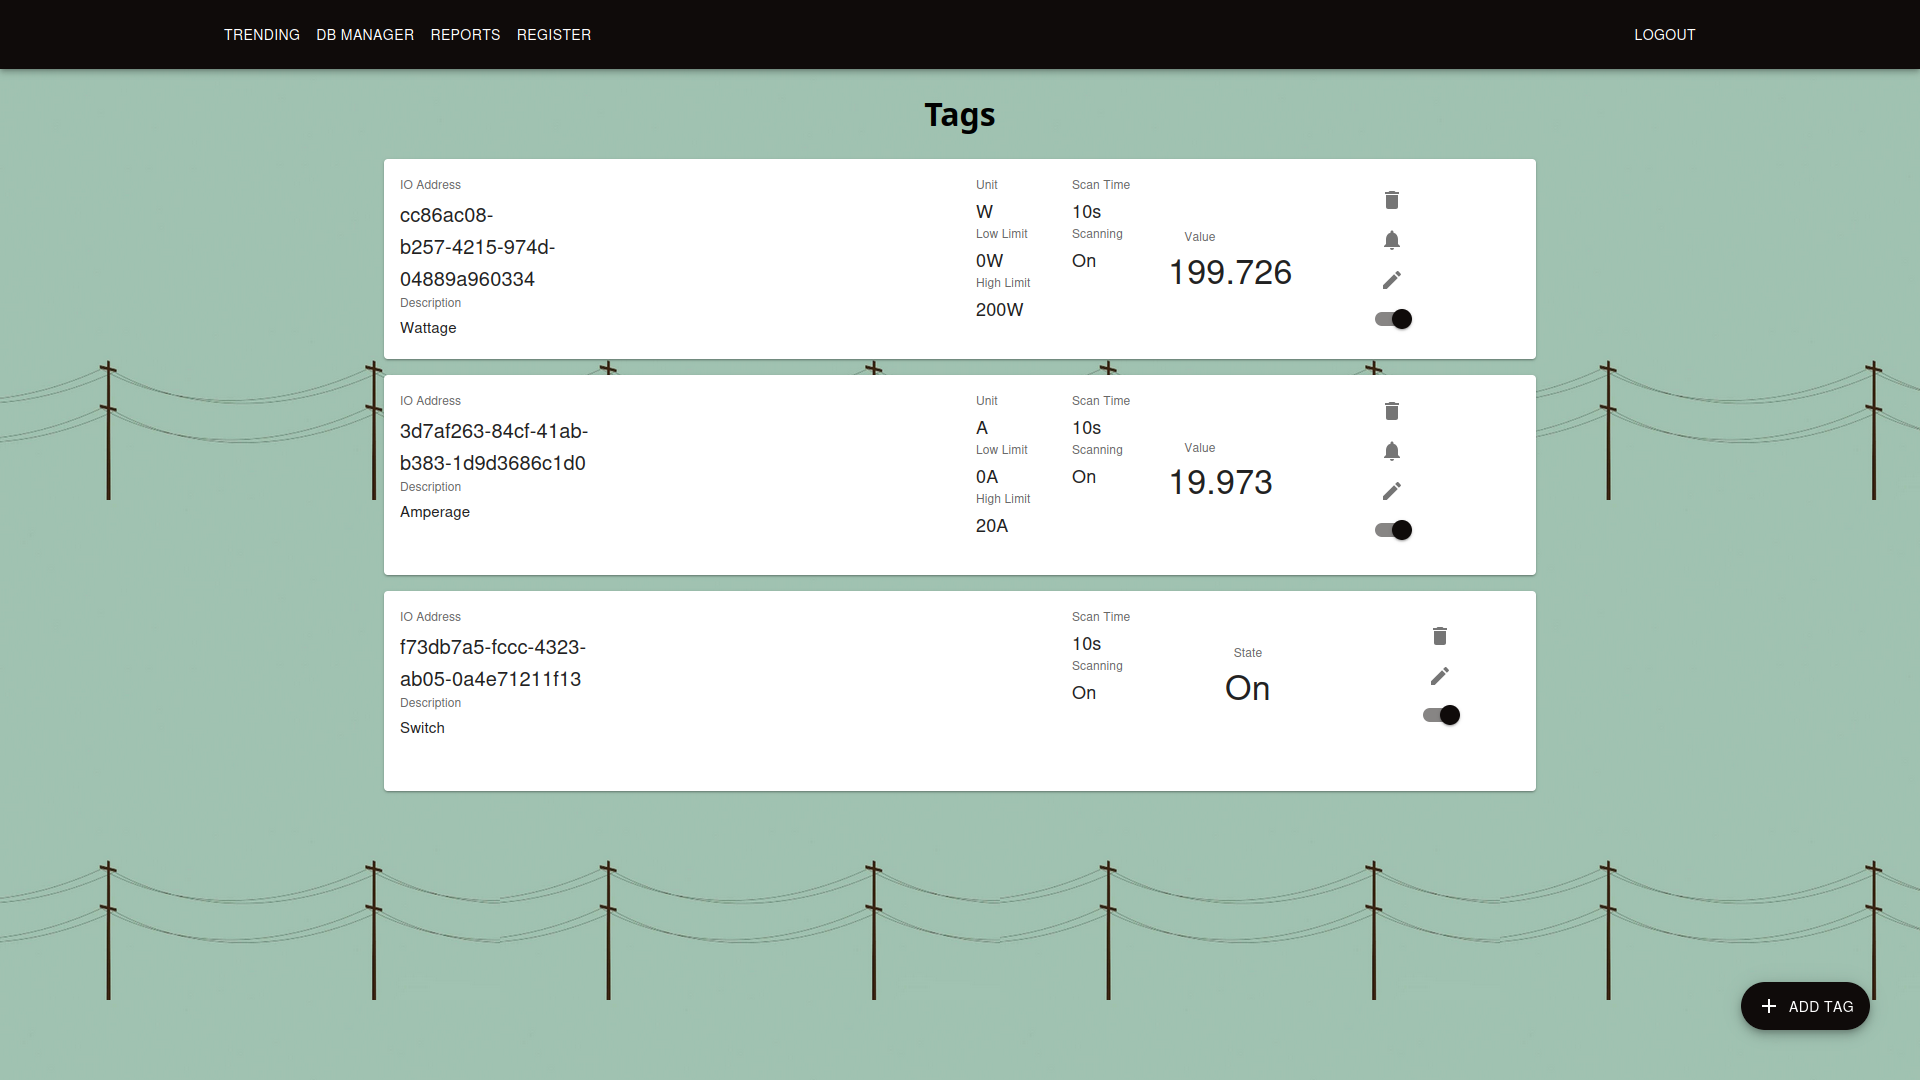
Task: Click IO address starting with 3d7af263
Action: (x=494, y=447)
